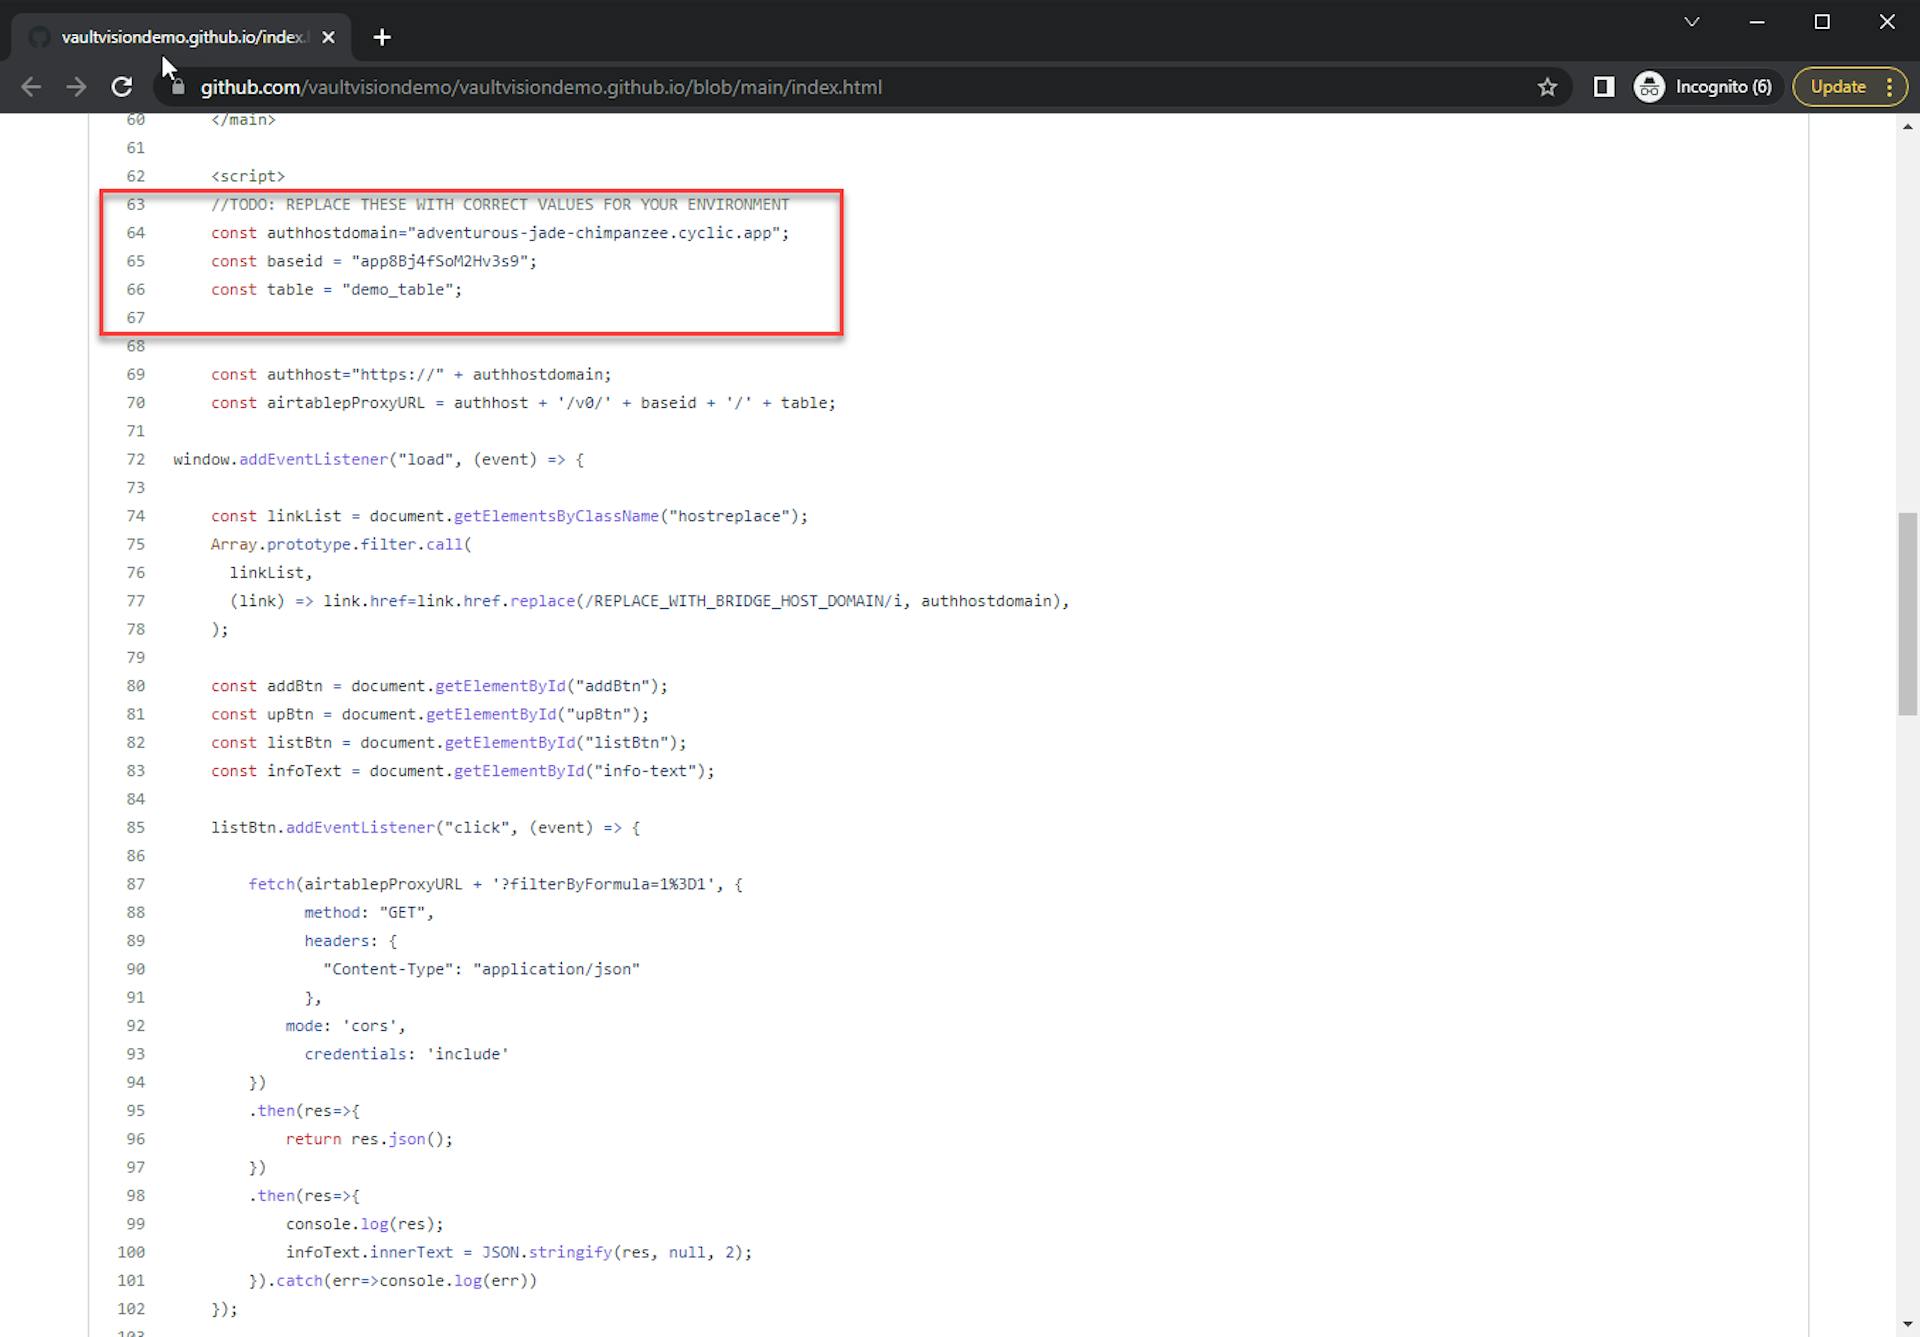Click the vertical scrollbar thumb
1920x1337 pixels.
[1907, 613]
